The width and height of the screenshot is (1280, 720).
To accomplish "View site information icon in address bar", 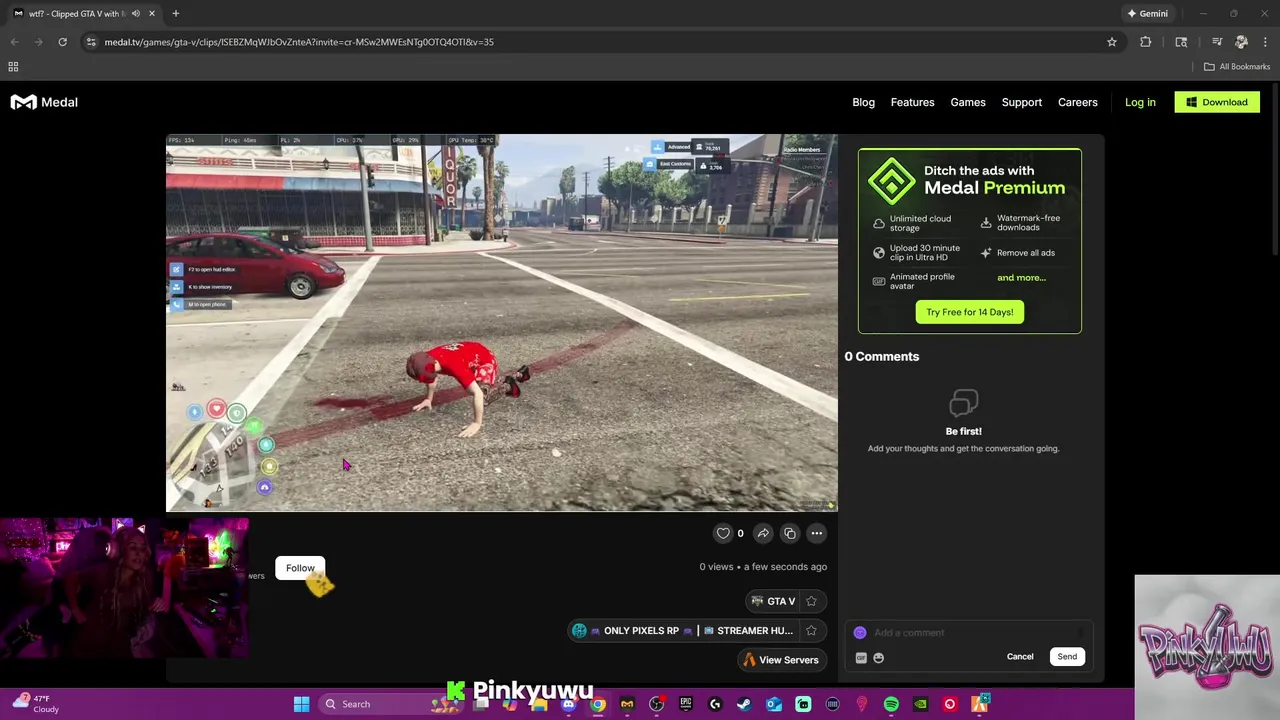I will click(91, 42).
